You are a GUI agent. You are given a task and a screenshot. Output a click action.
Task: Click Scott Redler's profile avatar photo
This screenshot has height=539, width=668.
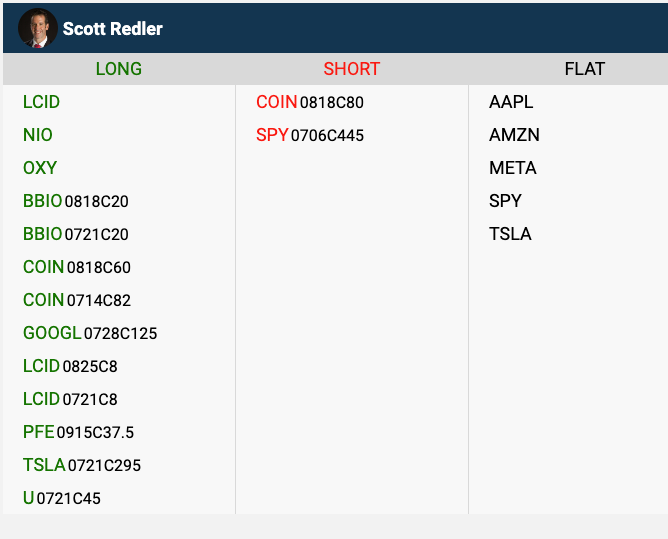click(38, 28)
